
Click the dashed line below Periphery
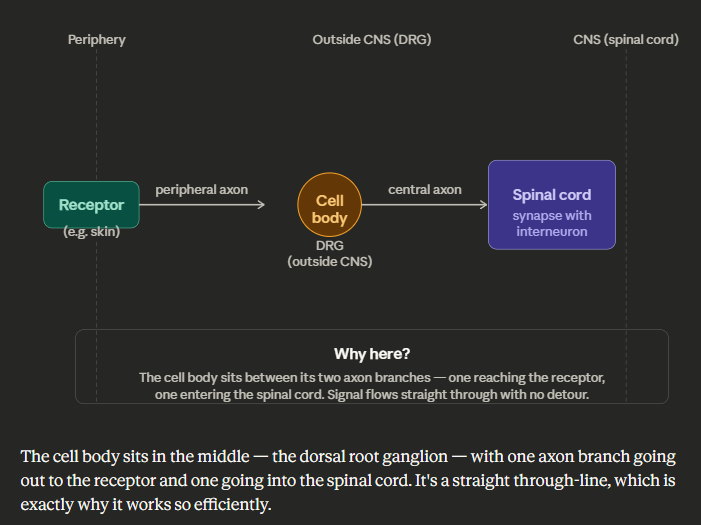[x=97, y=120]
